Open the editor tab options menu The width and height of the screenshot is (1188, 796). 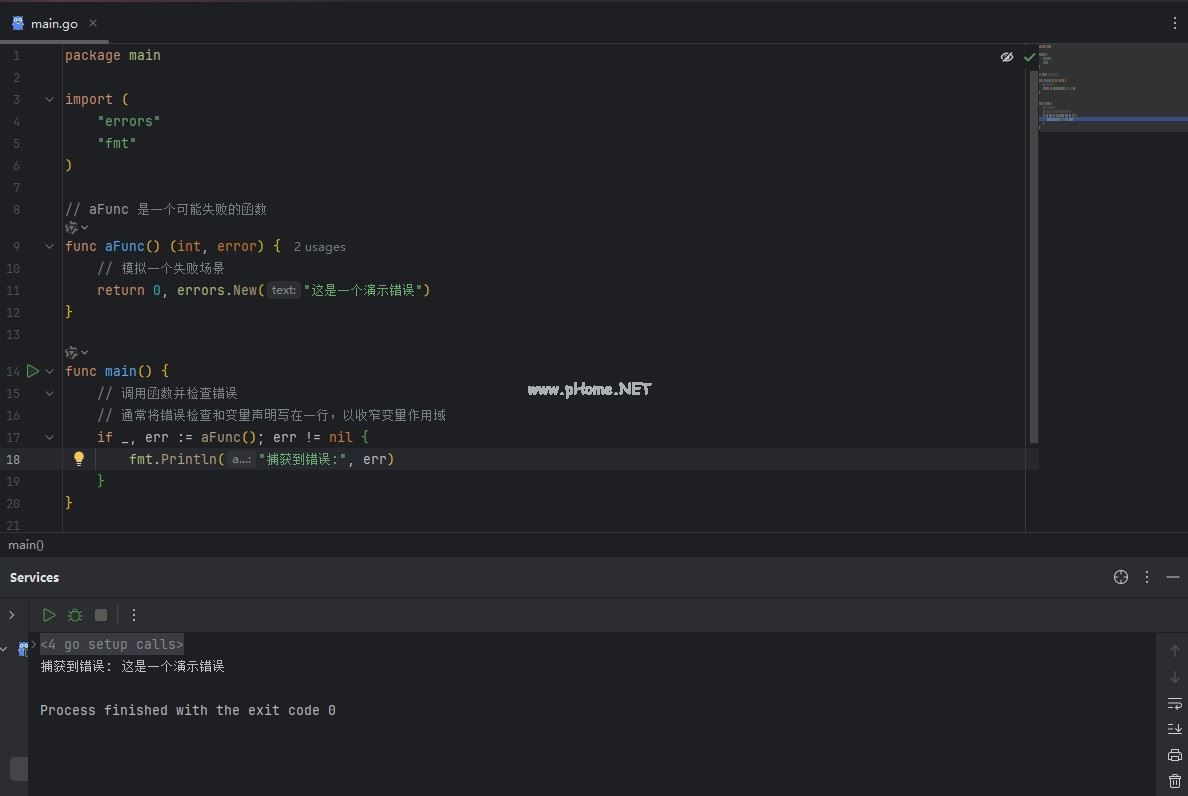pyautogui.click(x=1175, y=23)
